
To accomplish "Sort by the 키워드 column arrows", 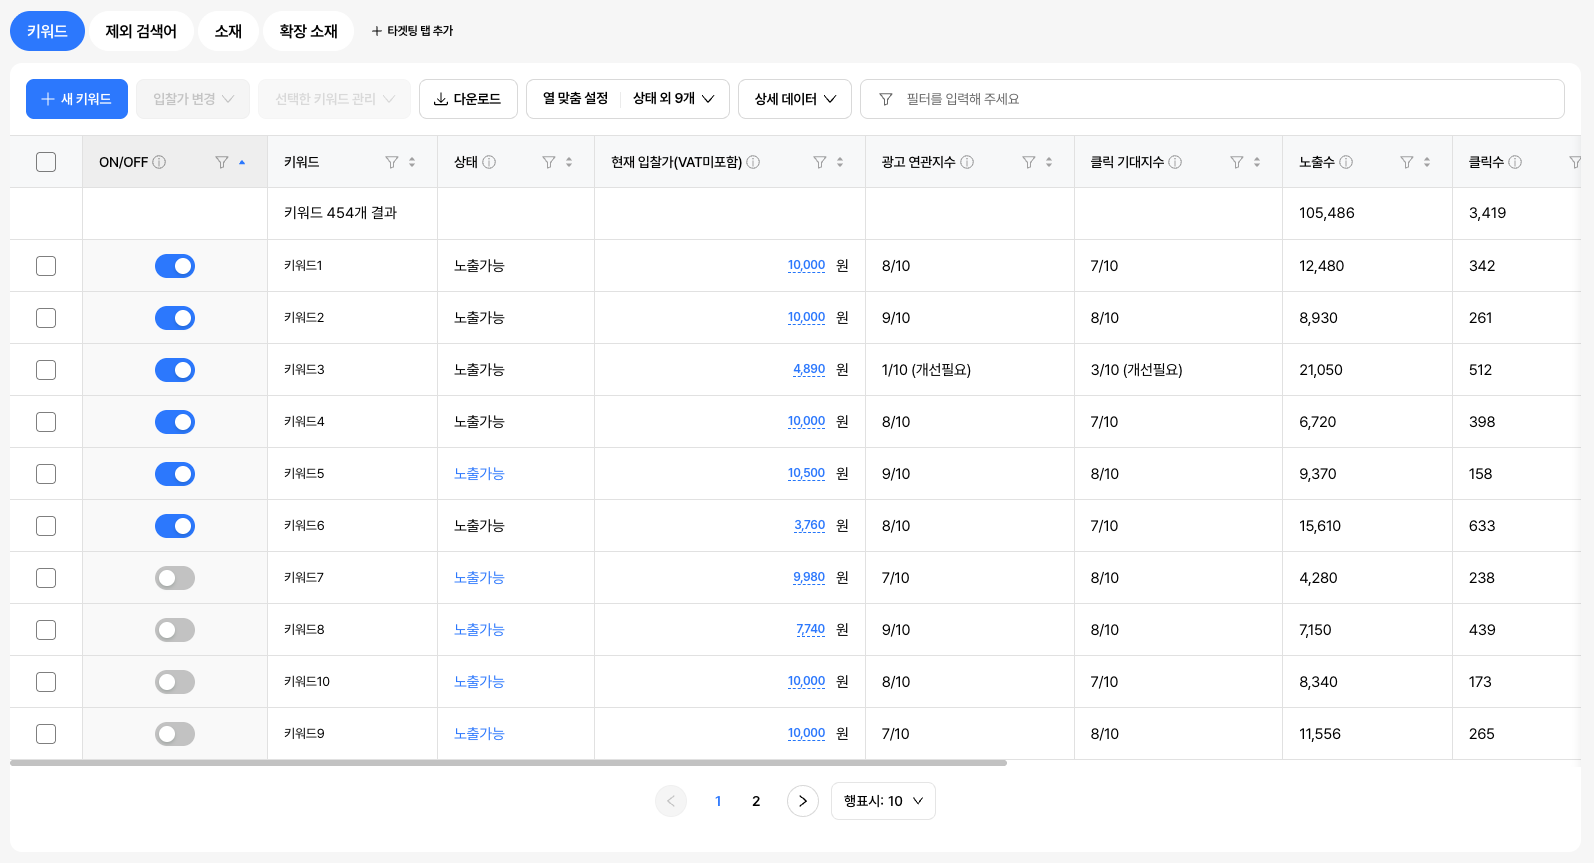I will [412, 162].
